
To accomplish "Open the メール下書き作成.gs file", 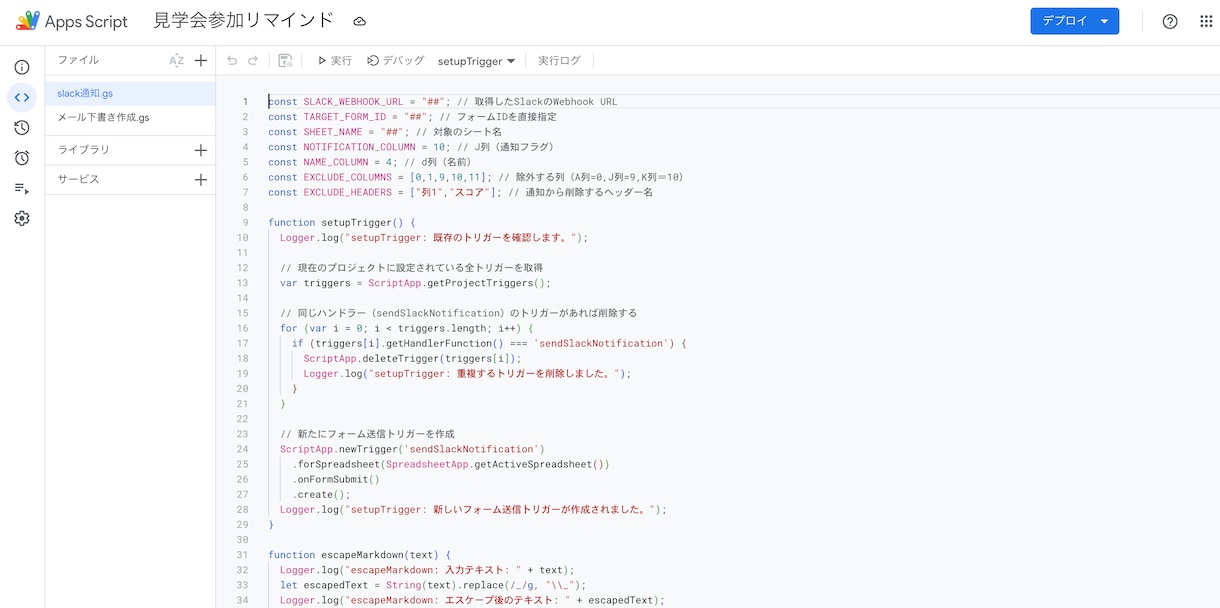I will click(x=130, y=117).
